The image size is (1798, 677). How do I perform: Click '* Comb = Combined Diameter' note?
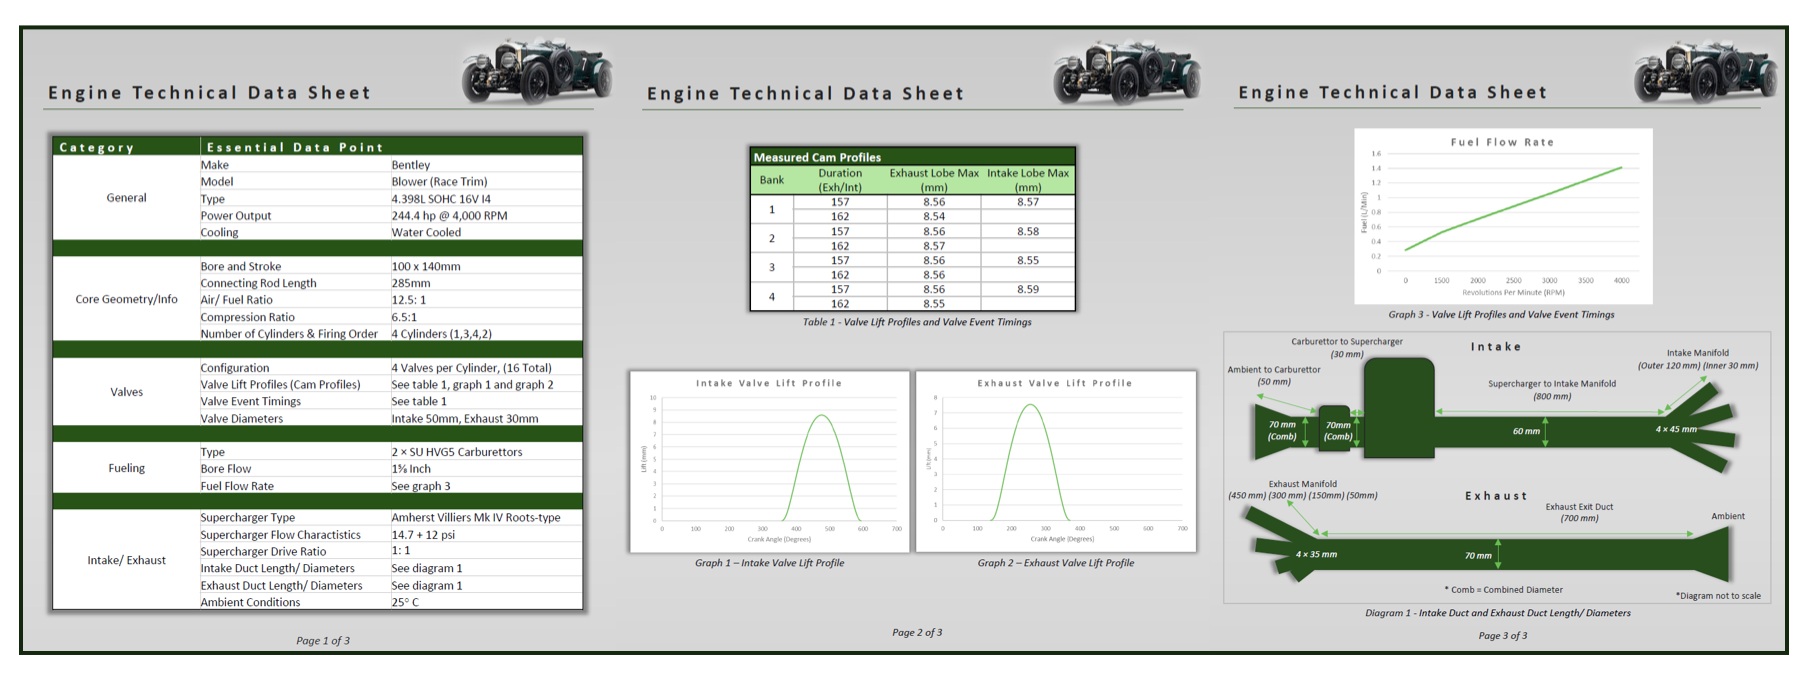[1503, 590]
